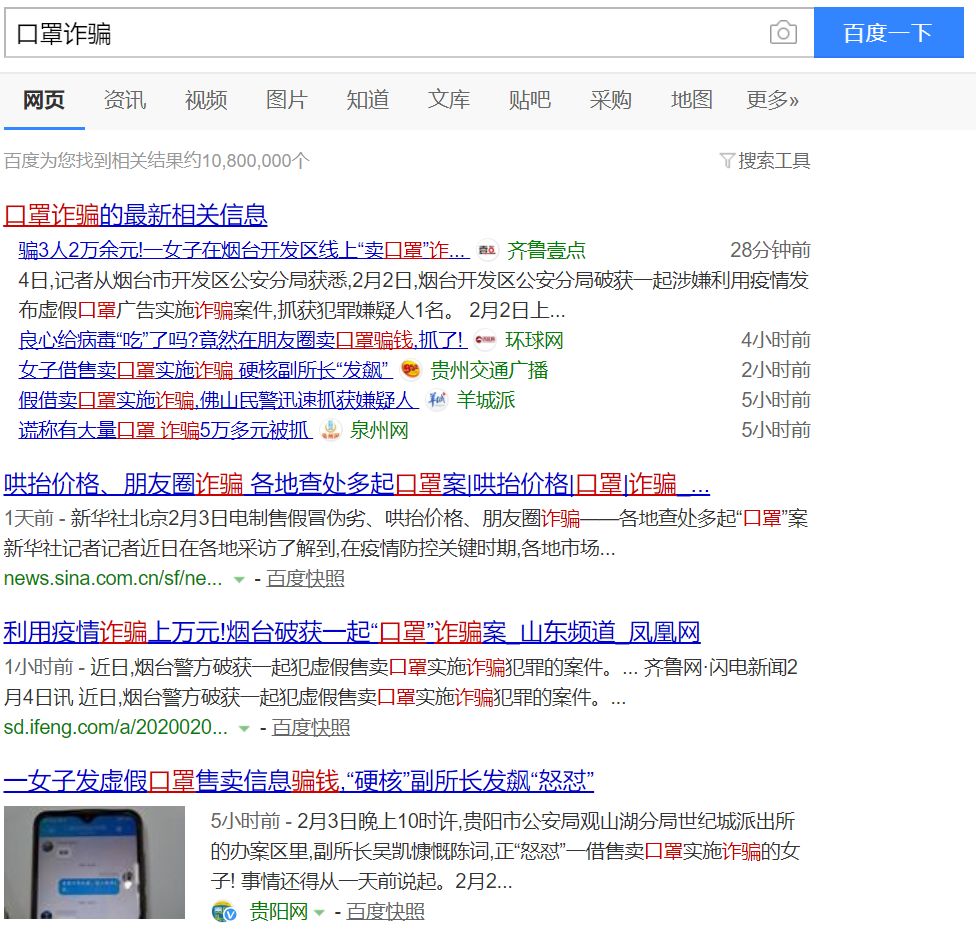
Task: Expand dropdown arrow next to 贵阳网
Action: click(x=319, y=913)
